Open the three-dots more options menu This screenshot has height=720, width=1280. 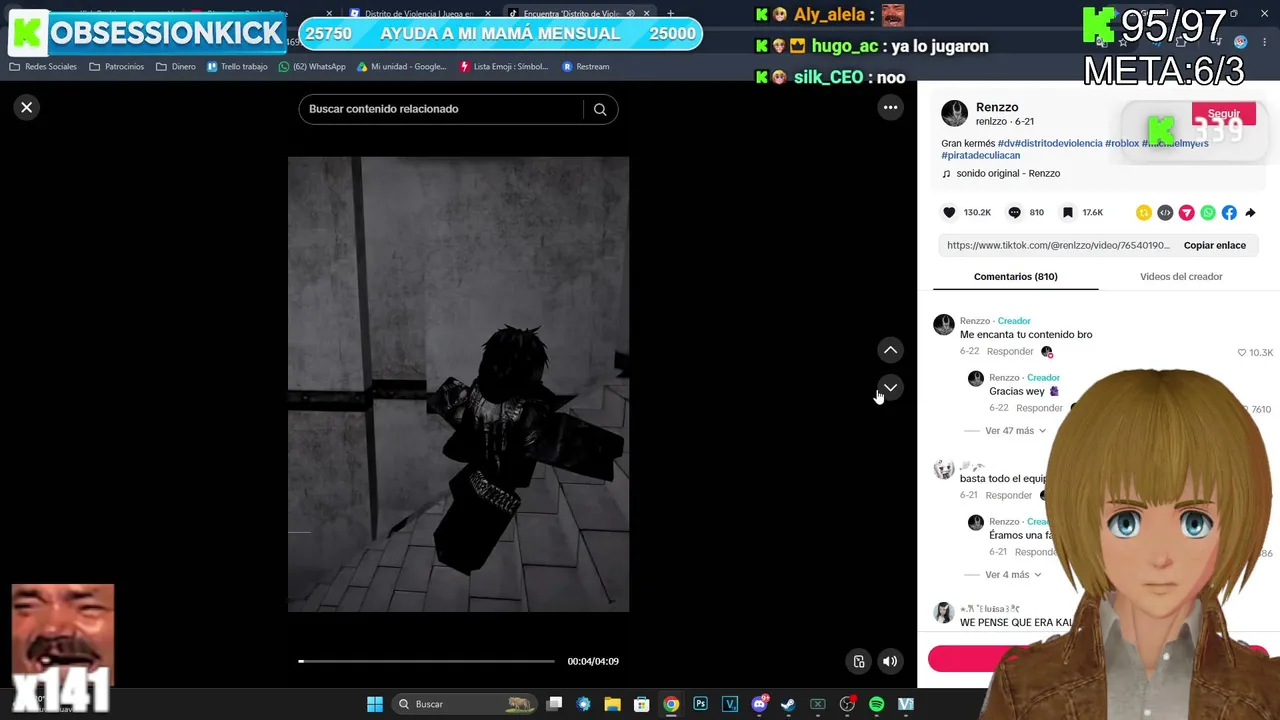(890, 107)
